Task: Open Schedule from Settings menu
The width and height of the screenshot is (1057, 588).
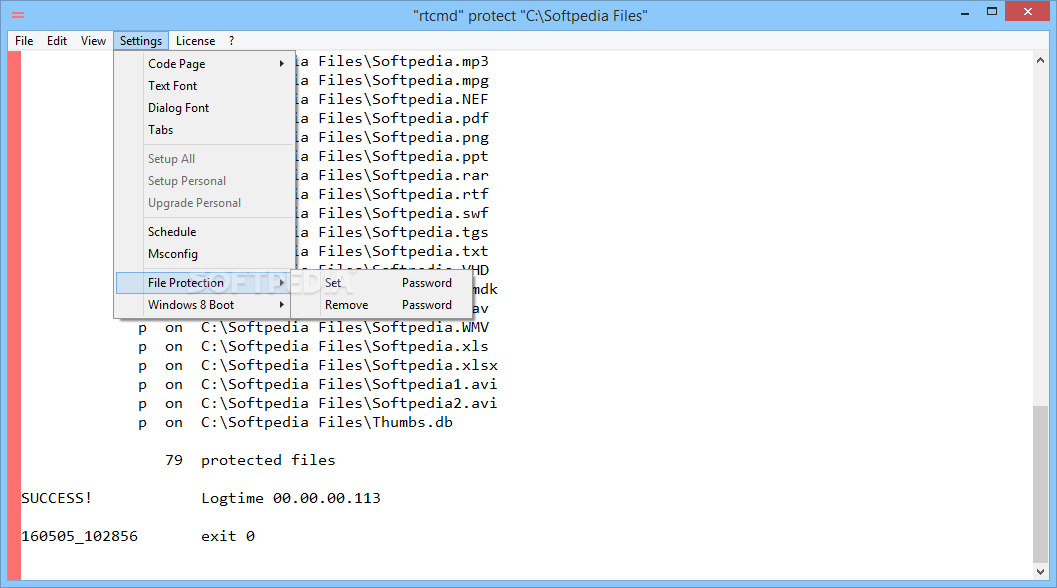Action: coord(206,231)
